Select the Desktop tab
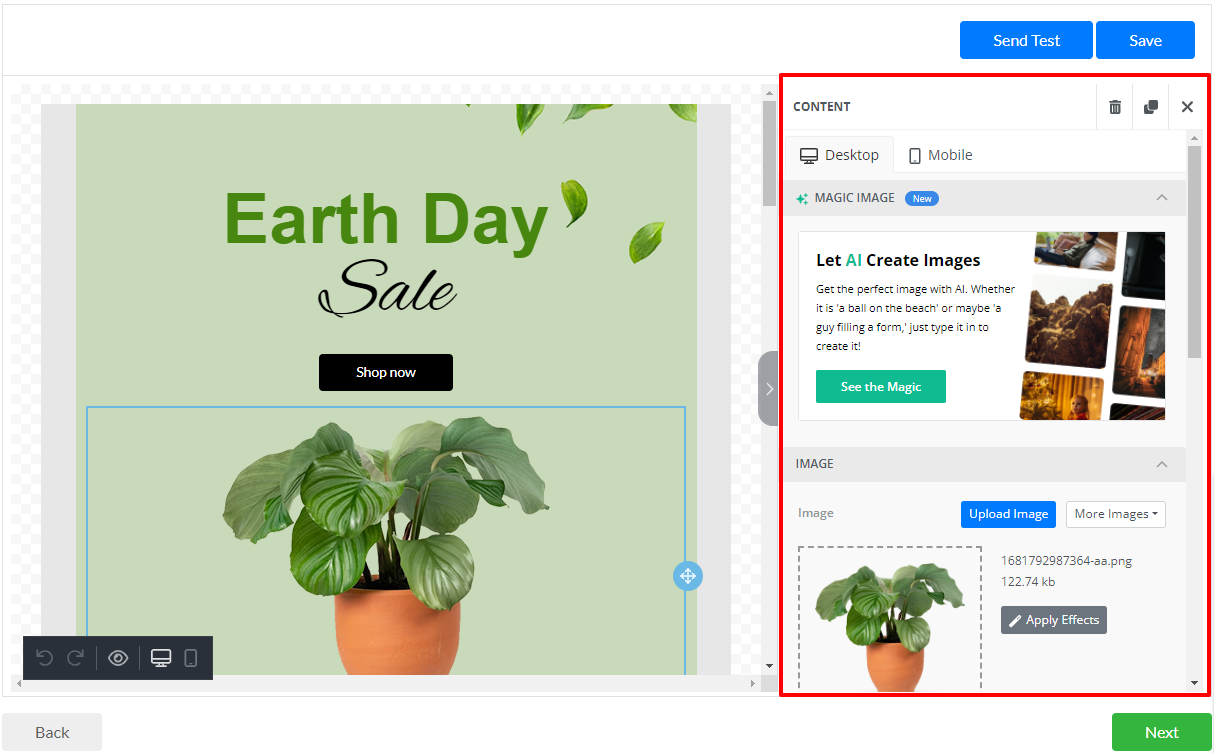The image size is (1214, 753). (x=839, y=155)
